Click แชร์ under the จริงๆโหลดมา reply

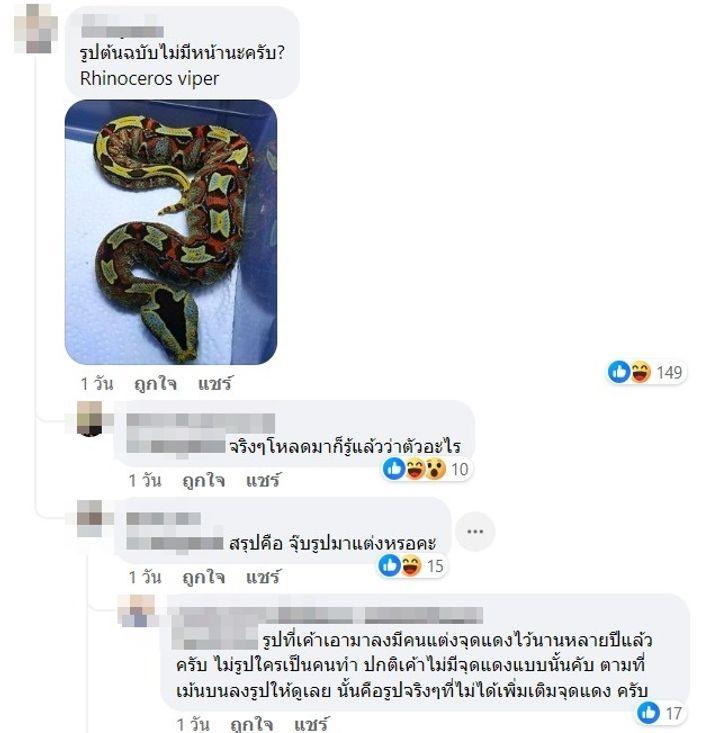coord(263,481)
